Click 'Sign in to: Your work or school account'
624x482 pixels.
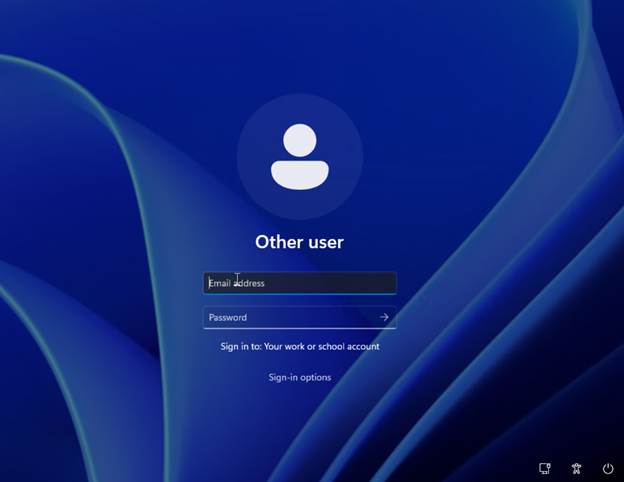(300, 347)
